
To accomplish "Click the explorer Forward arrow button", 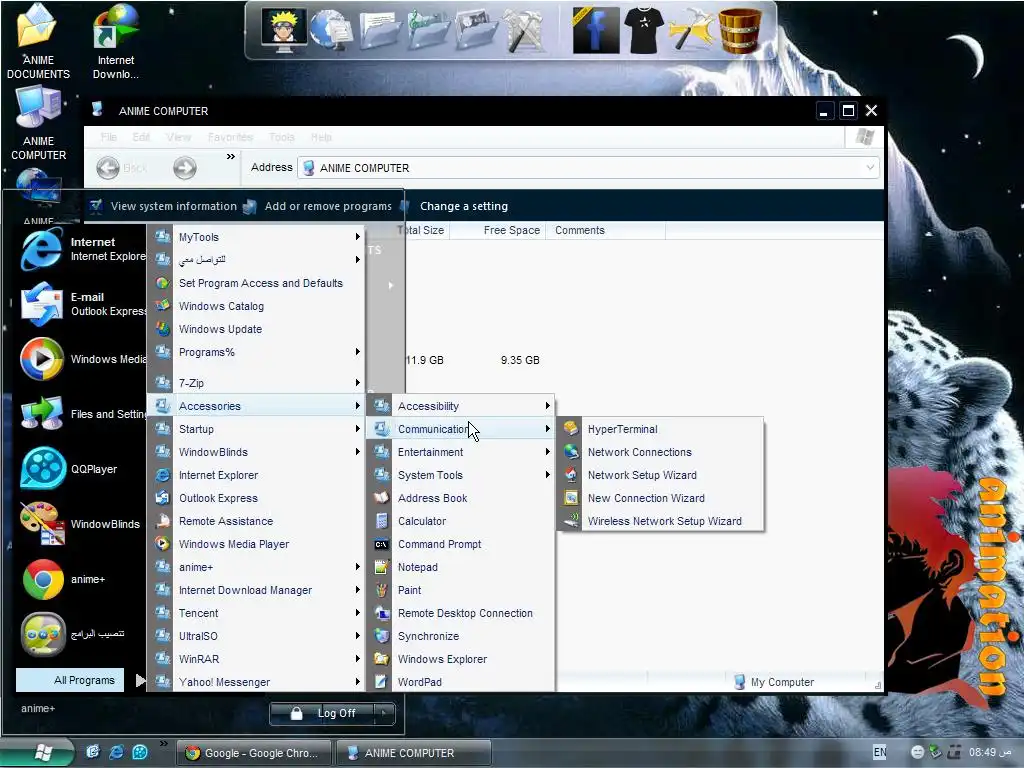I will tap(185, 168).
